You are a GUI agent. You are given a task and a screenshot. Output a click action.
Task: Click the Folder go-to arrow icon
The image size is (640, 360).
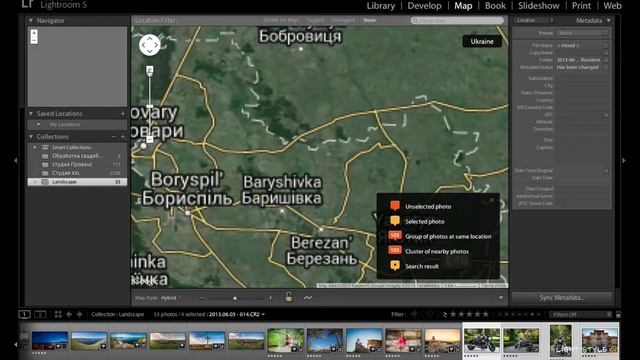tap(606, 60)
